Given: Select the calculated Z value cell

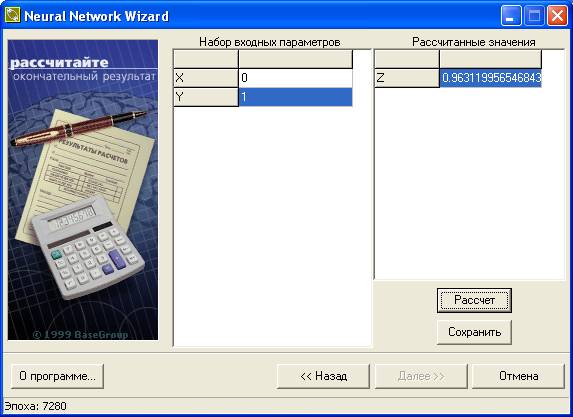Looking at the screenshot, I should pos(490,78).
